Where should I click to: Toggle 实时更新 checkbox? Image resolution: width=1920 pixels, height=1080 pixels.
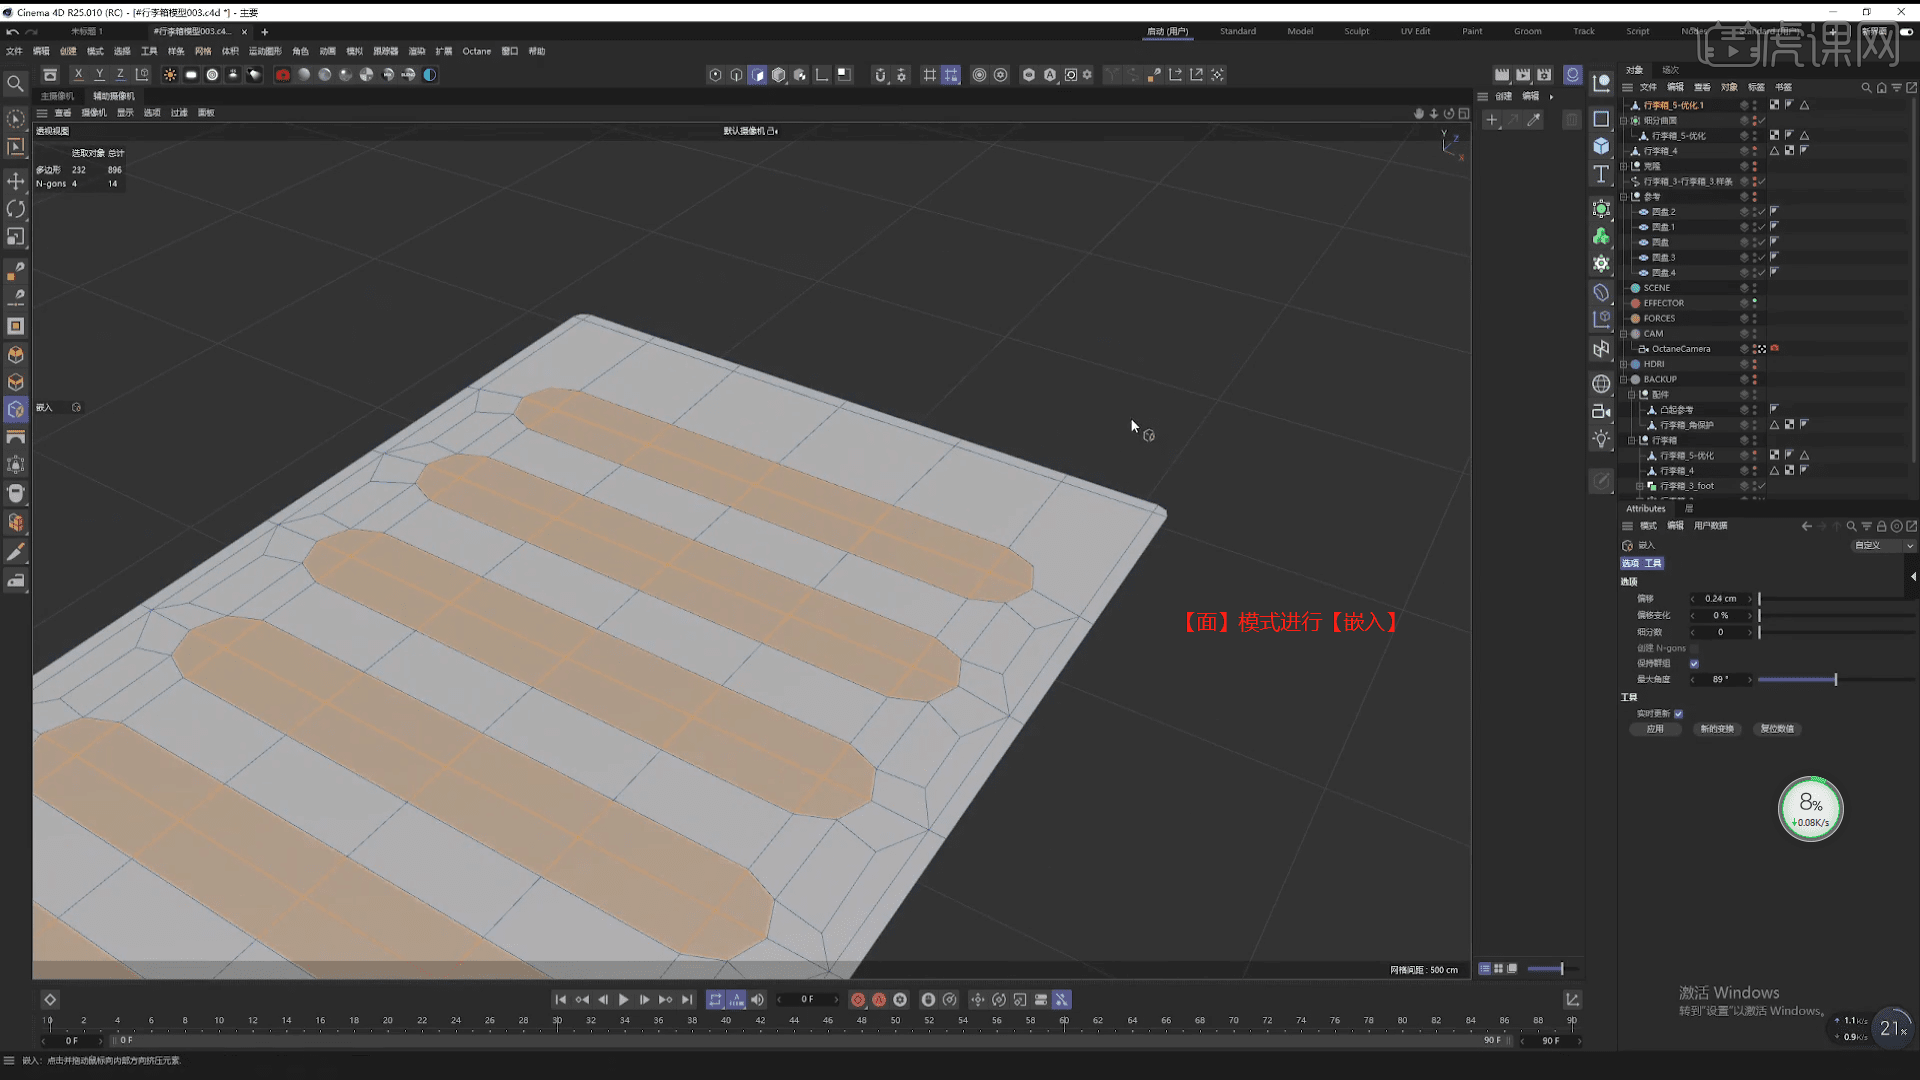[1678, 714]
